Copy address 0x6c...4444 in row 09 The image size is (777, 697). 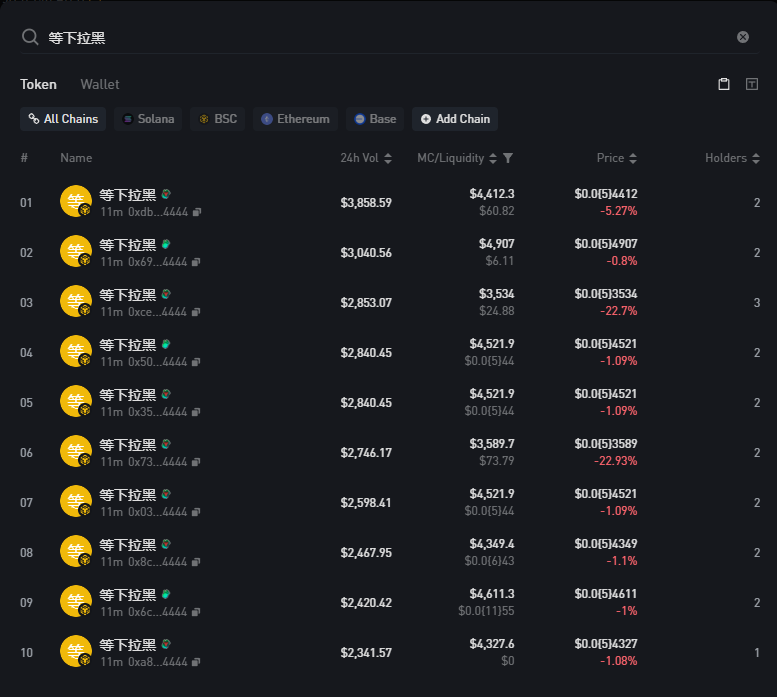tap(196, 612)
